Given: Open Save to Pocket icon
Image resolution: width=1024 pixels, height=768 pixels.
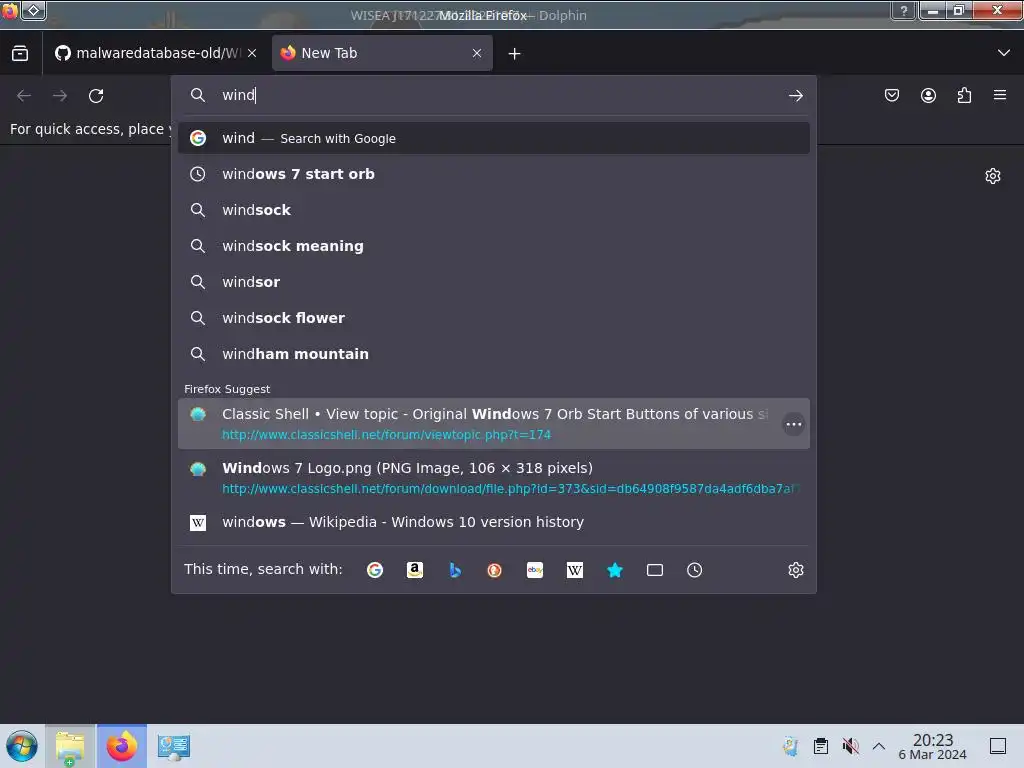Looking at the screenshot, I should coord(891,96).
